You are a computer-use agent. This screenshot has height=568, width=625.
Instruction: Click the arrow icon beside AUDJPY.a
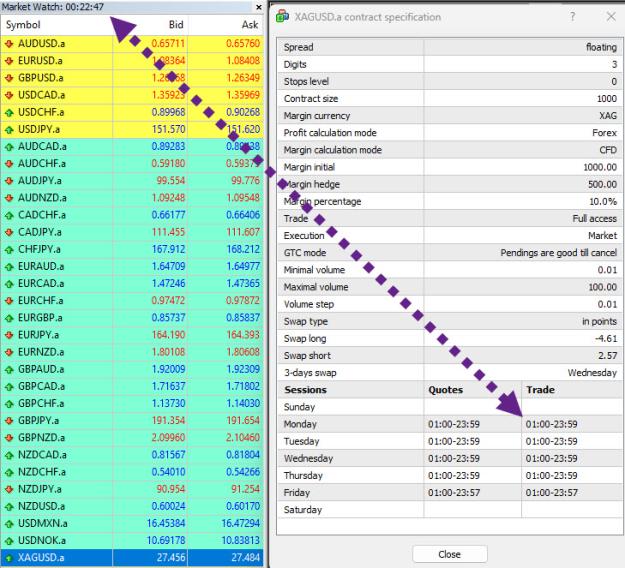pos(9,181)
